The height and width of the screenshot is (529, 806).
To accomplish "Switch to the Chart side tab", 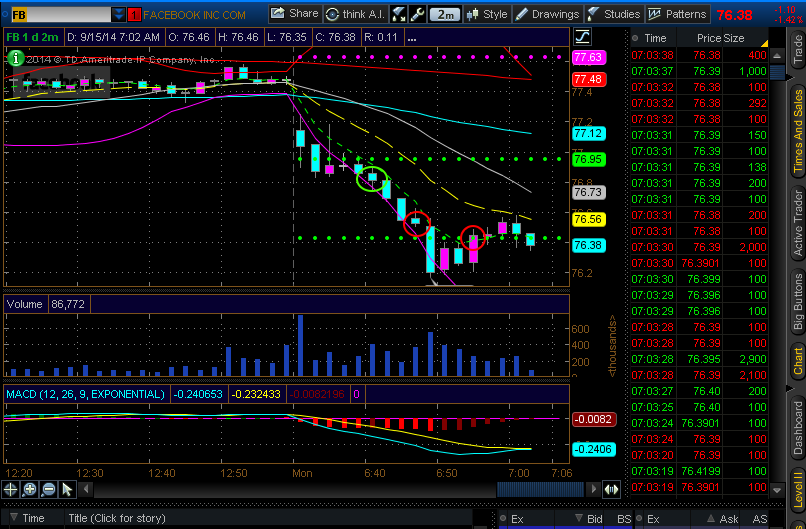I will [798, 361].
